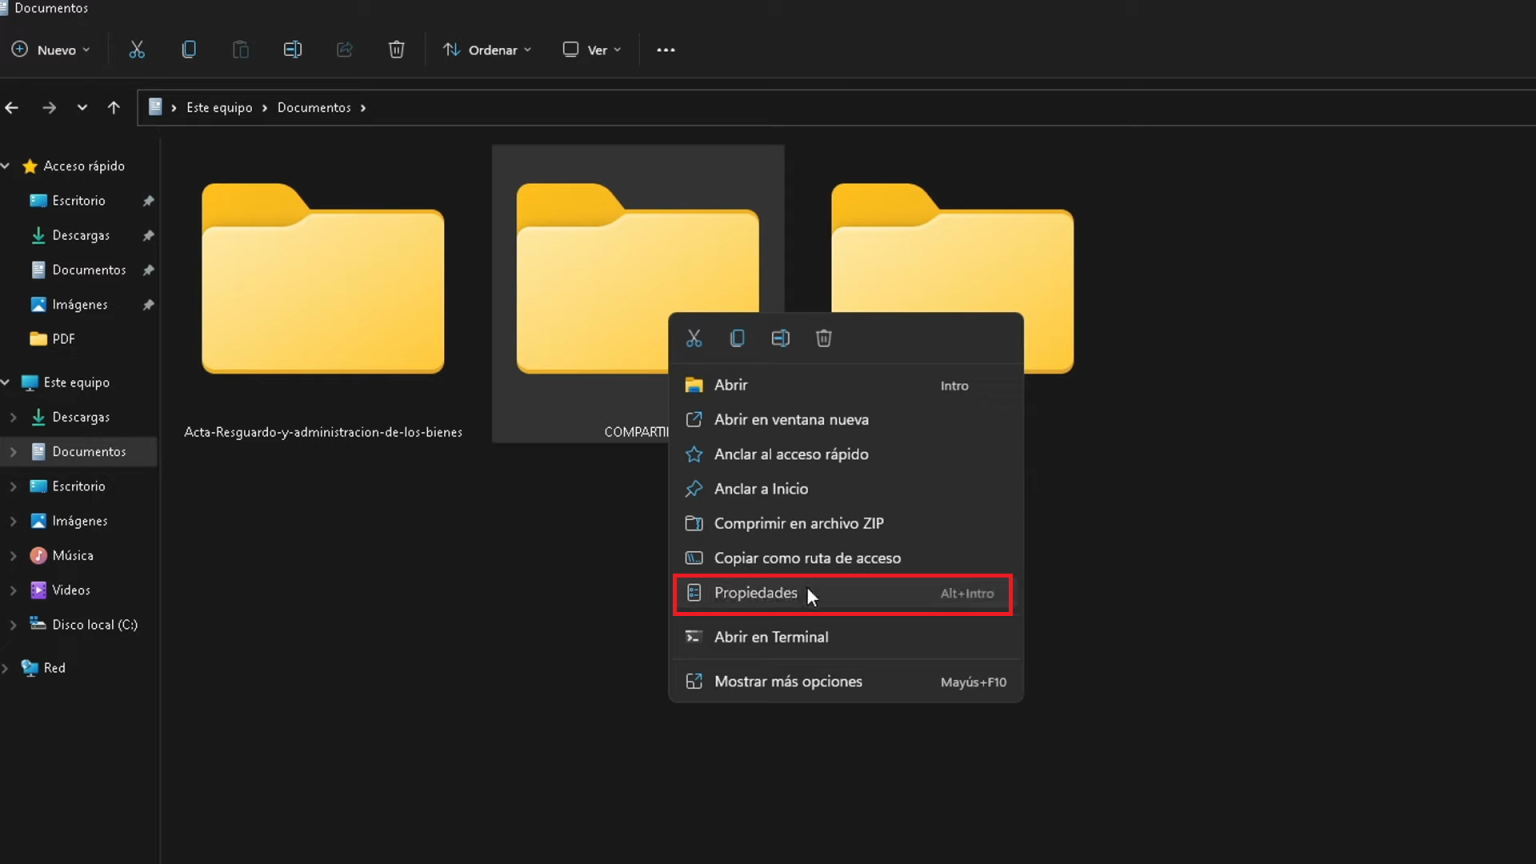Go up one folder level arrow
This screenshot has height=864, width=1536.
tap(114, 107)
